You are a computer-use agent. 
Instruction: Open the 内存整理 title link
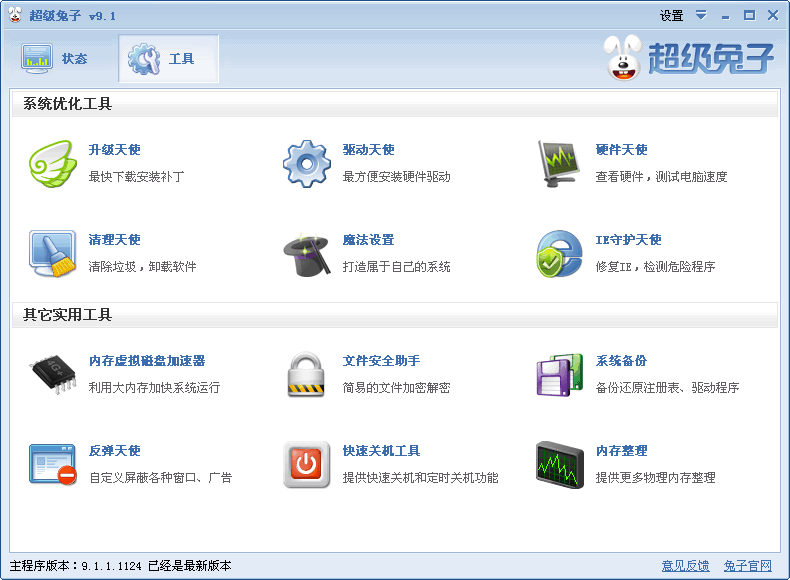click(621, 450)
